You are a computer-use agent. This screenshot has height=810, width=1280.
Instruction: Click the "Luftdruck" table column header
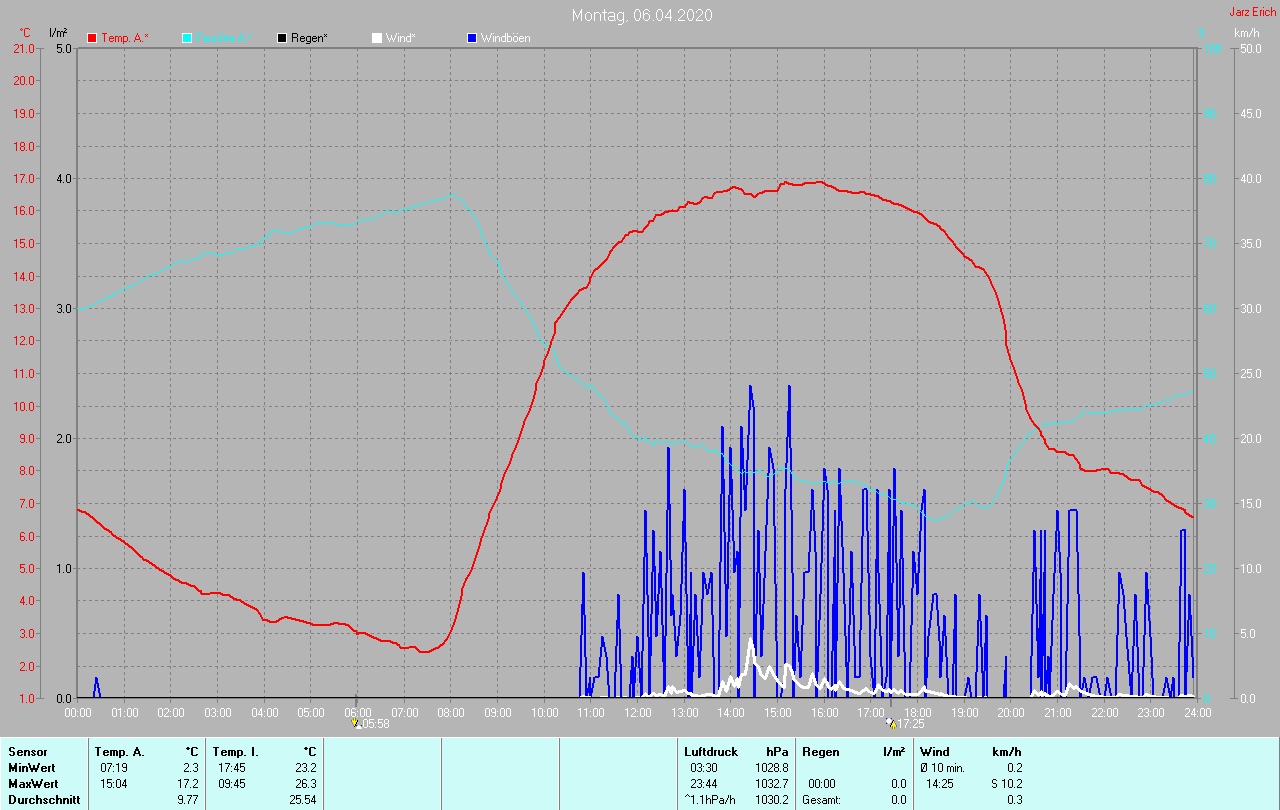[x=710, y=751]
